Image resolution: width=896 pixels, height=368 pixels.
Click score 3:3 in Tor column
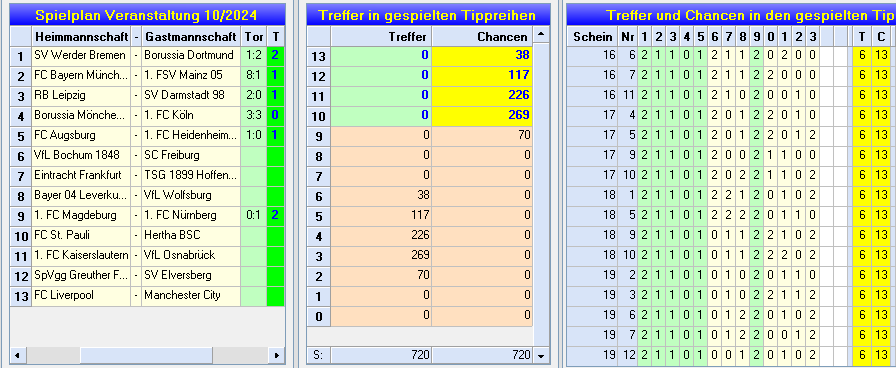coord(254,115)
